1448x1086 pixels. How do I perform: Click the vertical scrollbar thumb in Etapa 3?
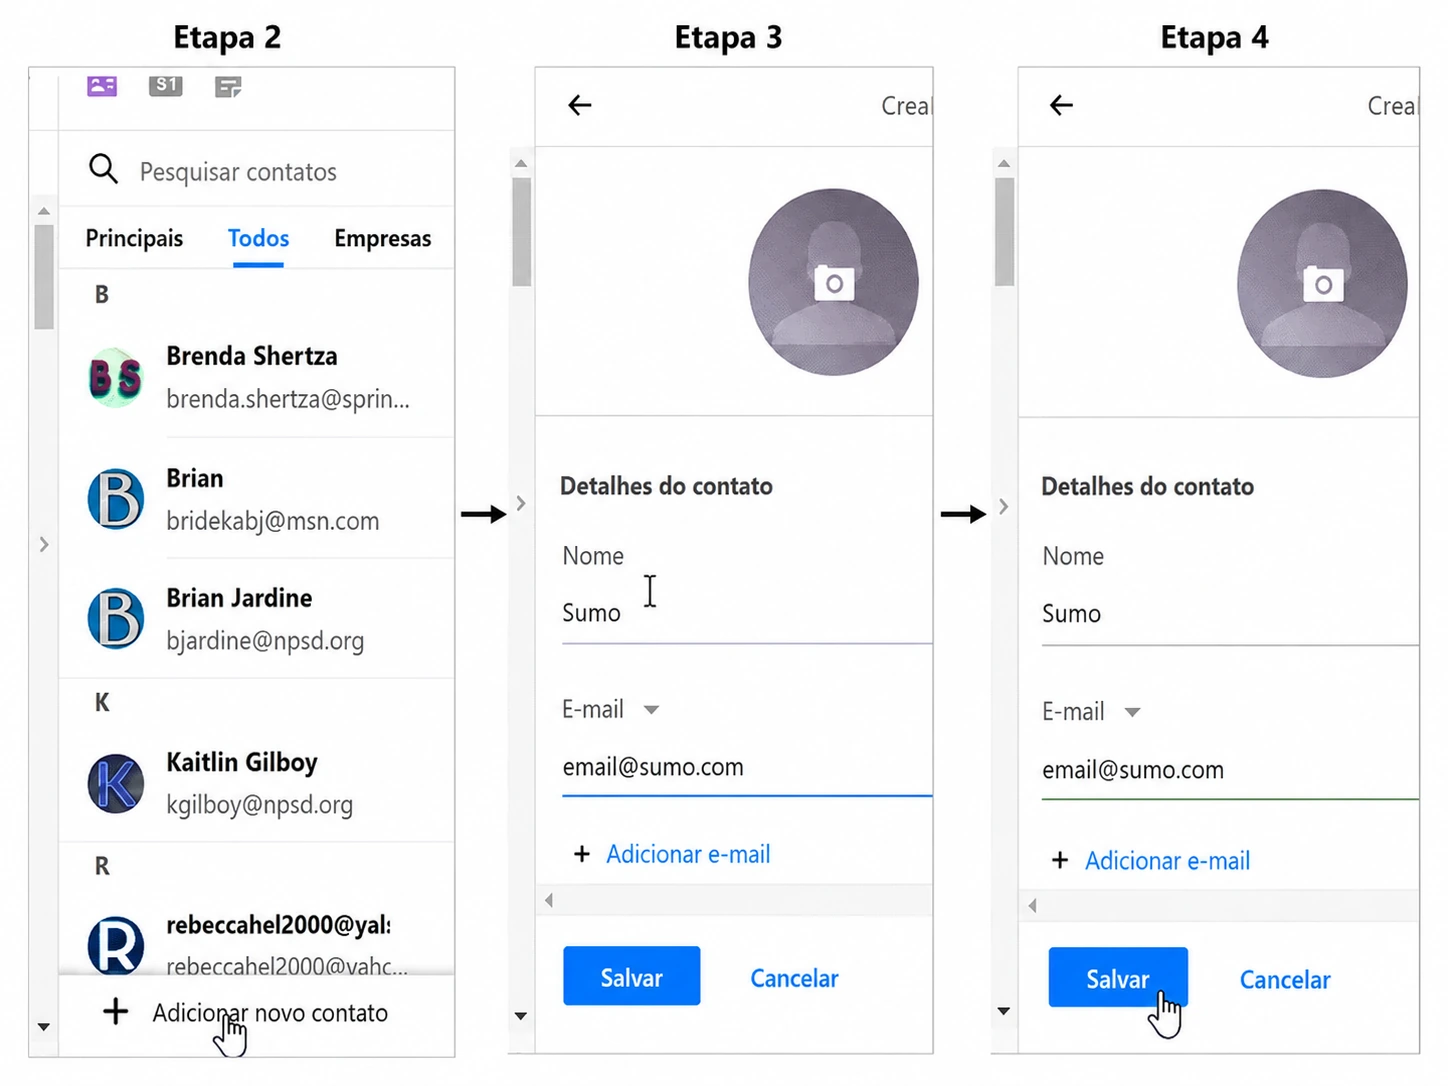(521, 232)
